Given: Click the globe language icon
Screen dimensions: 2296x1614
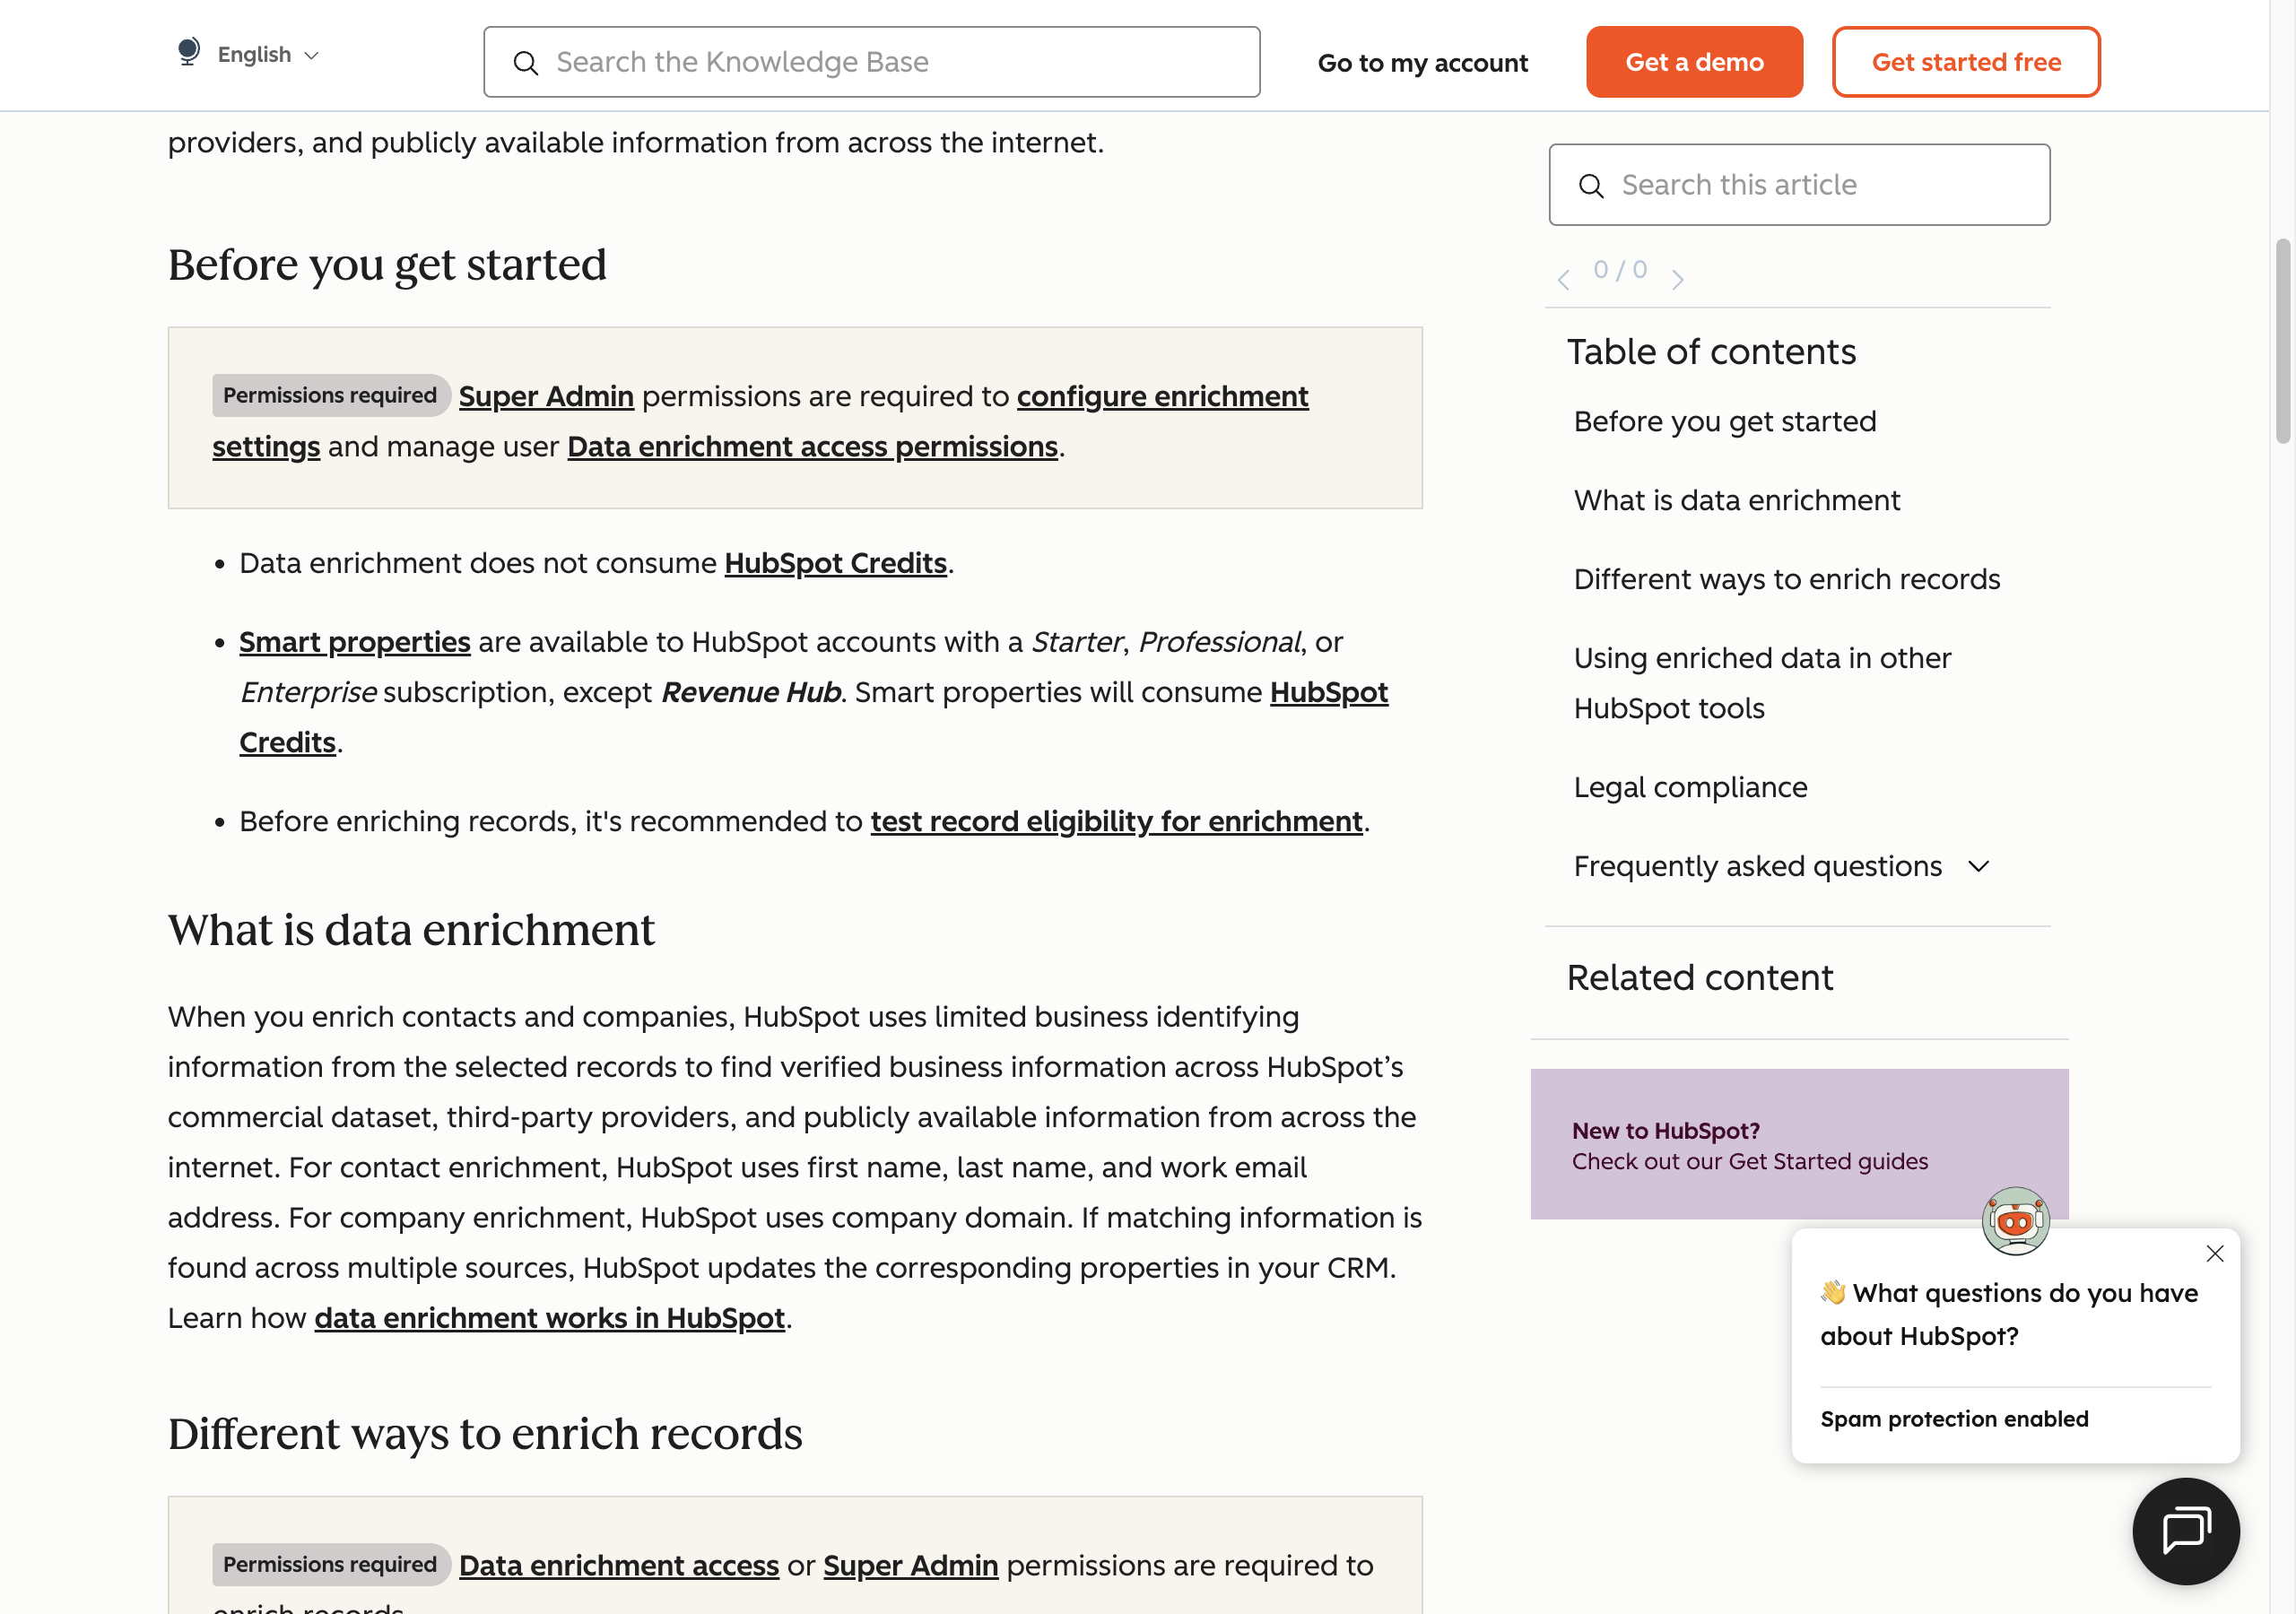Looking at the screenshot, I should [188, 51].
